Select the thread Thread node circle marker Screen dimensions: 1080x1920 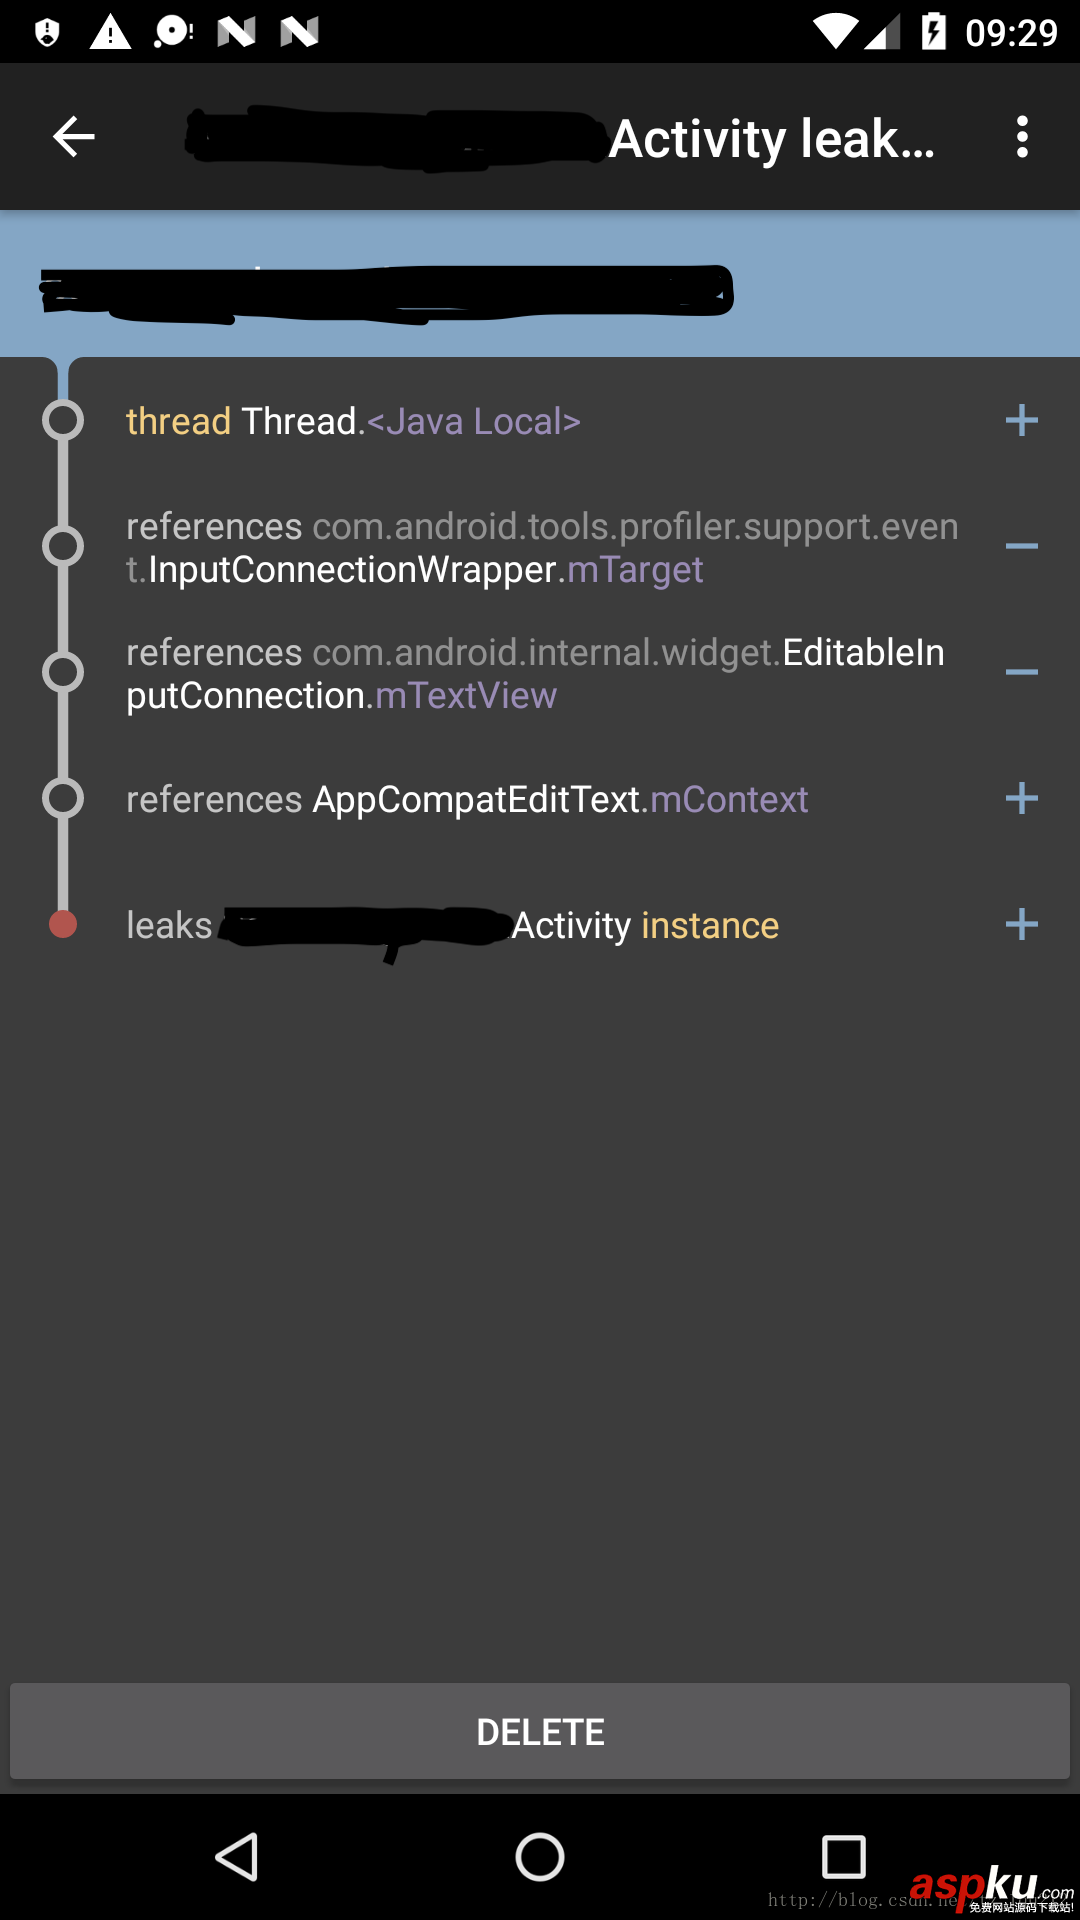coord(63,421)
